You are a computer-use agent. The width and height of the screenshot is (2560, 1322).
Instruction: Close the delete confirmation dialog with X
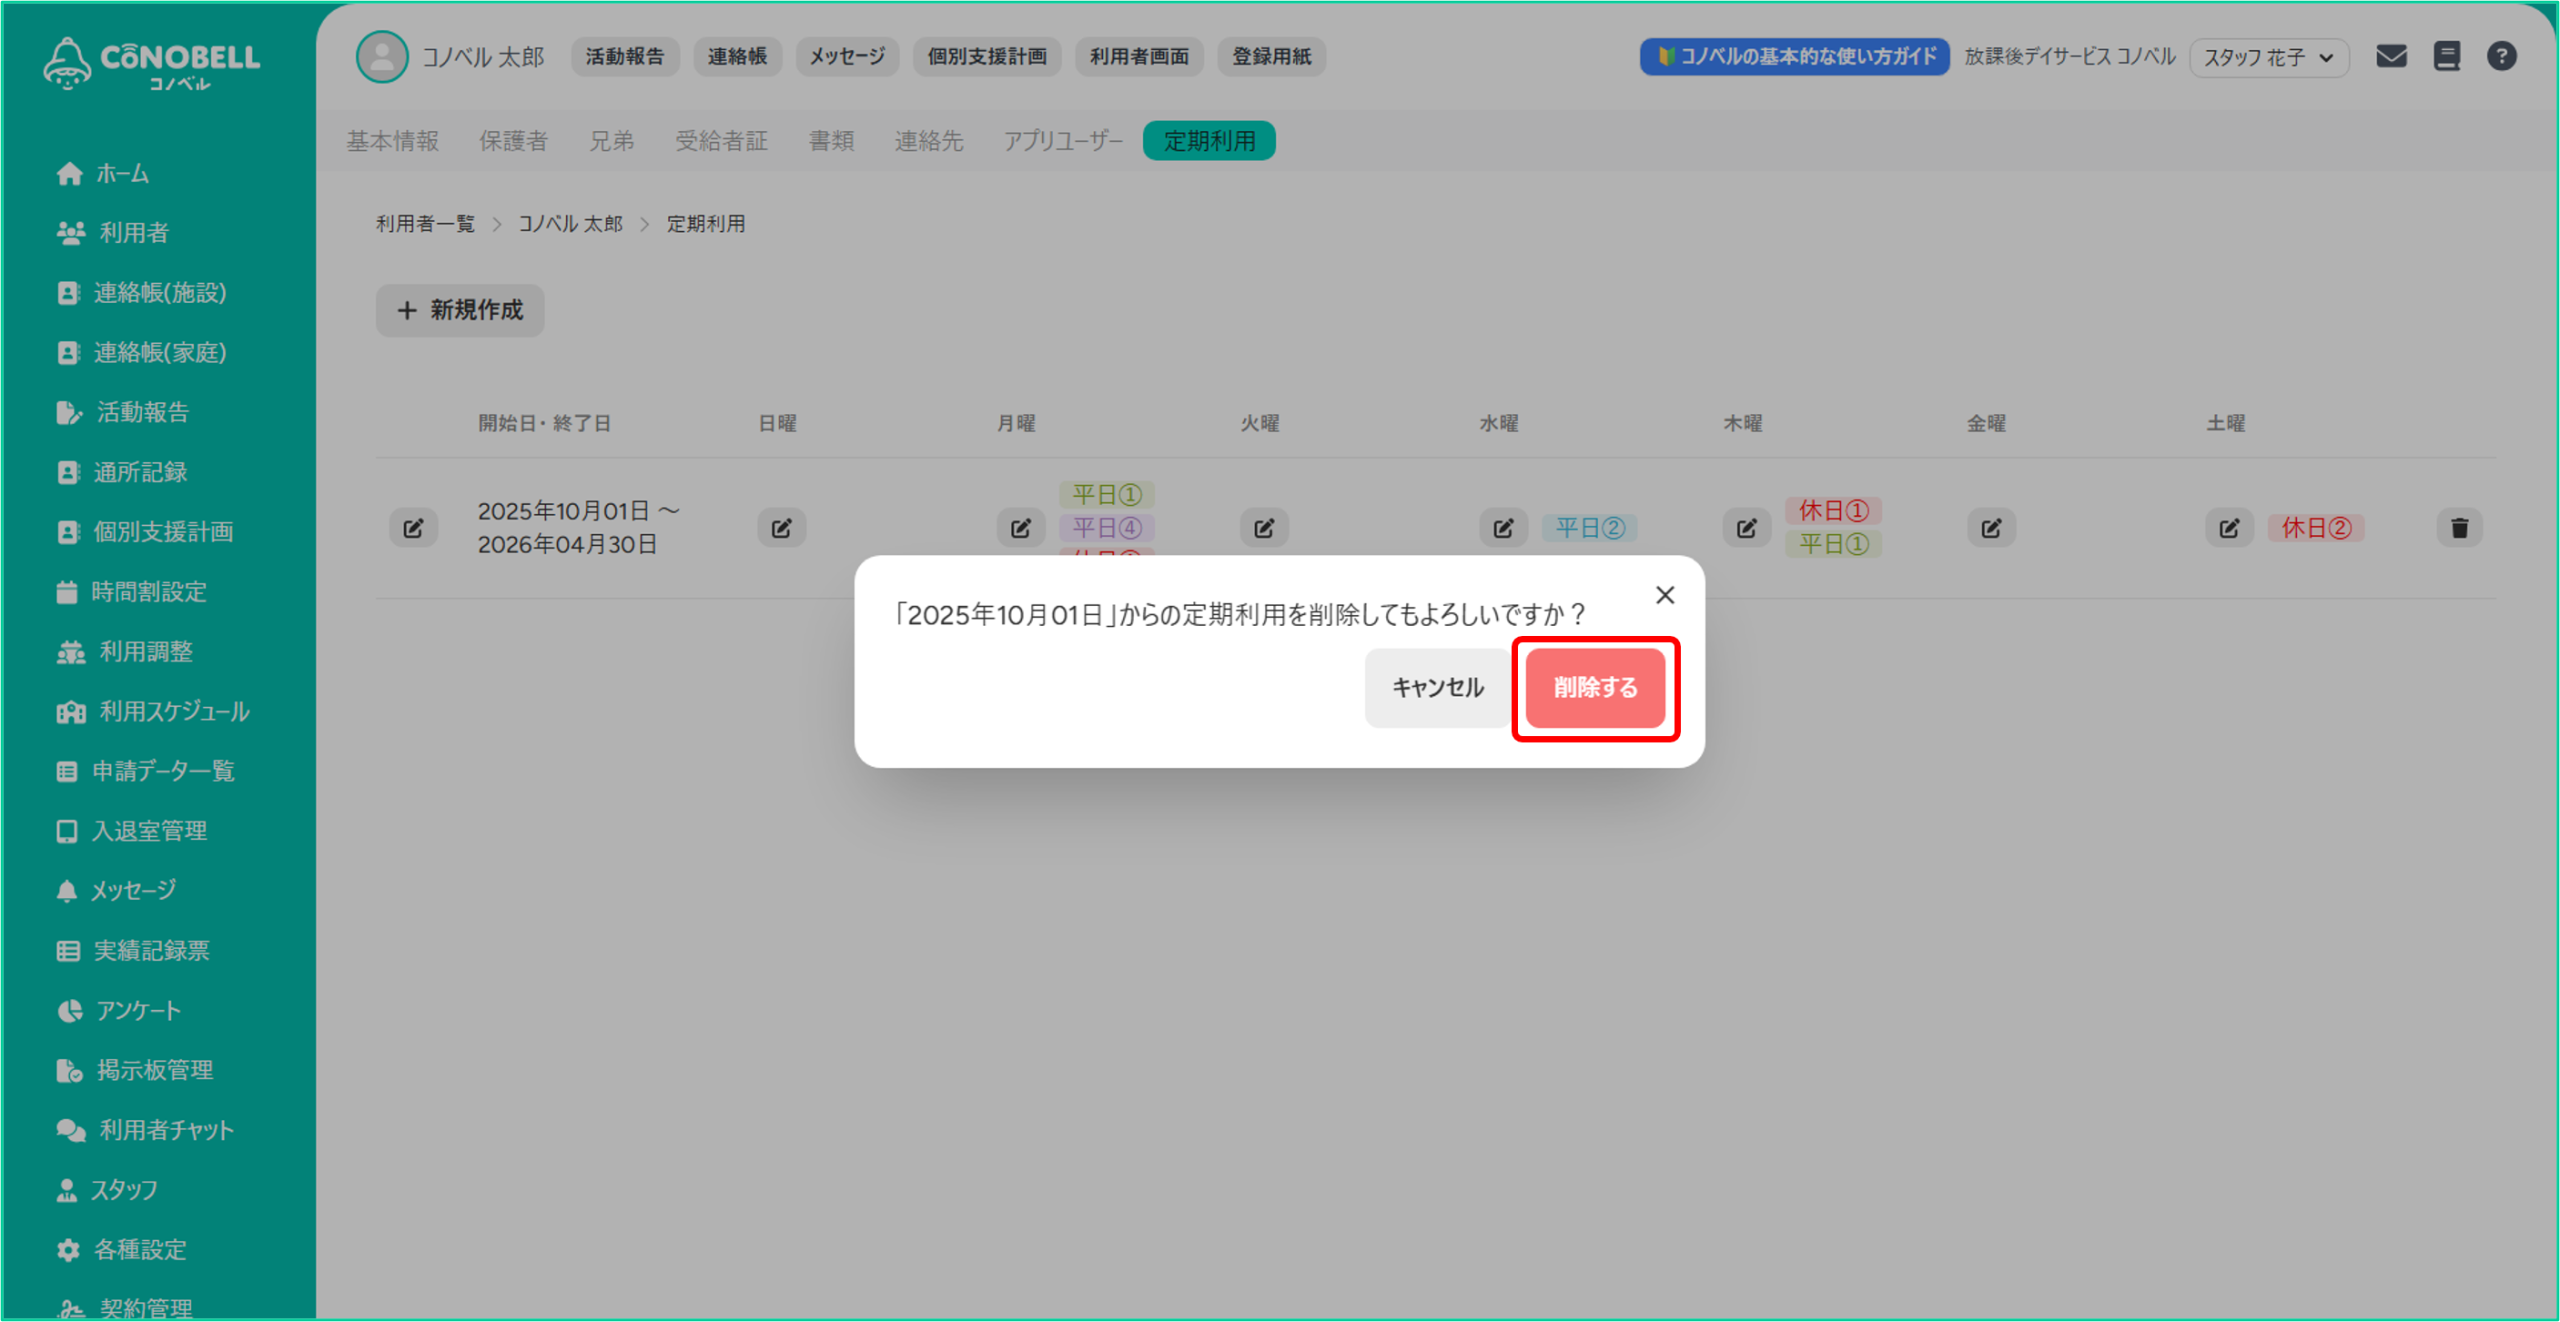click(x=1664, y=595)
